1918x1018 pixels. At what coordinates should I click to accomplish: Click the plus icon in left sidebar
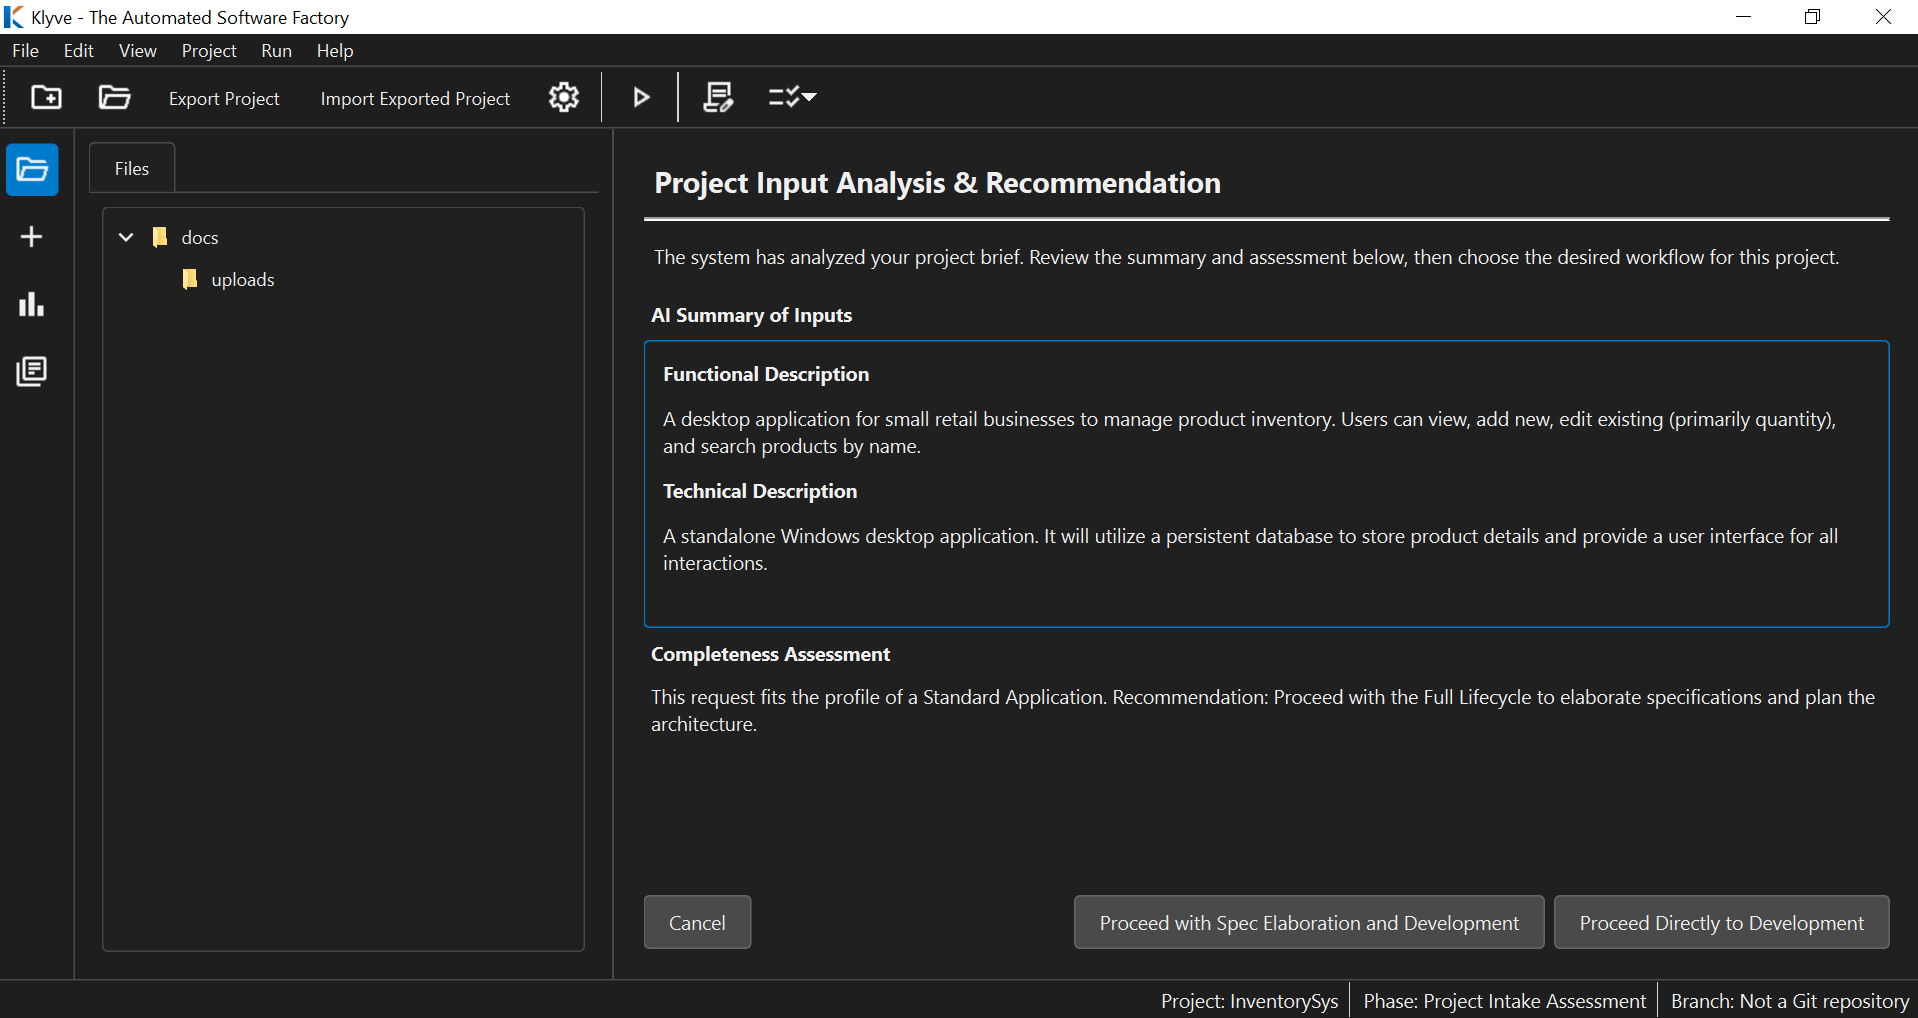tap(32, 237)
